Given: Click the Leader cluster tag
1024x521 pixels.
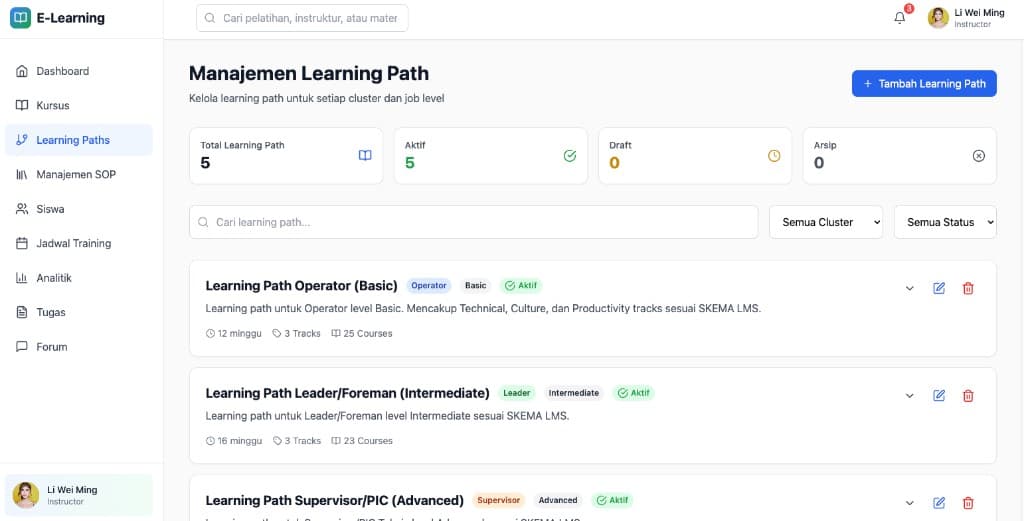Looking at the screenshot, I should pos(517,393).
